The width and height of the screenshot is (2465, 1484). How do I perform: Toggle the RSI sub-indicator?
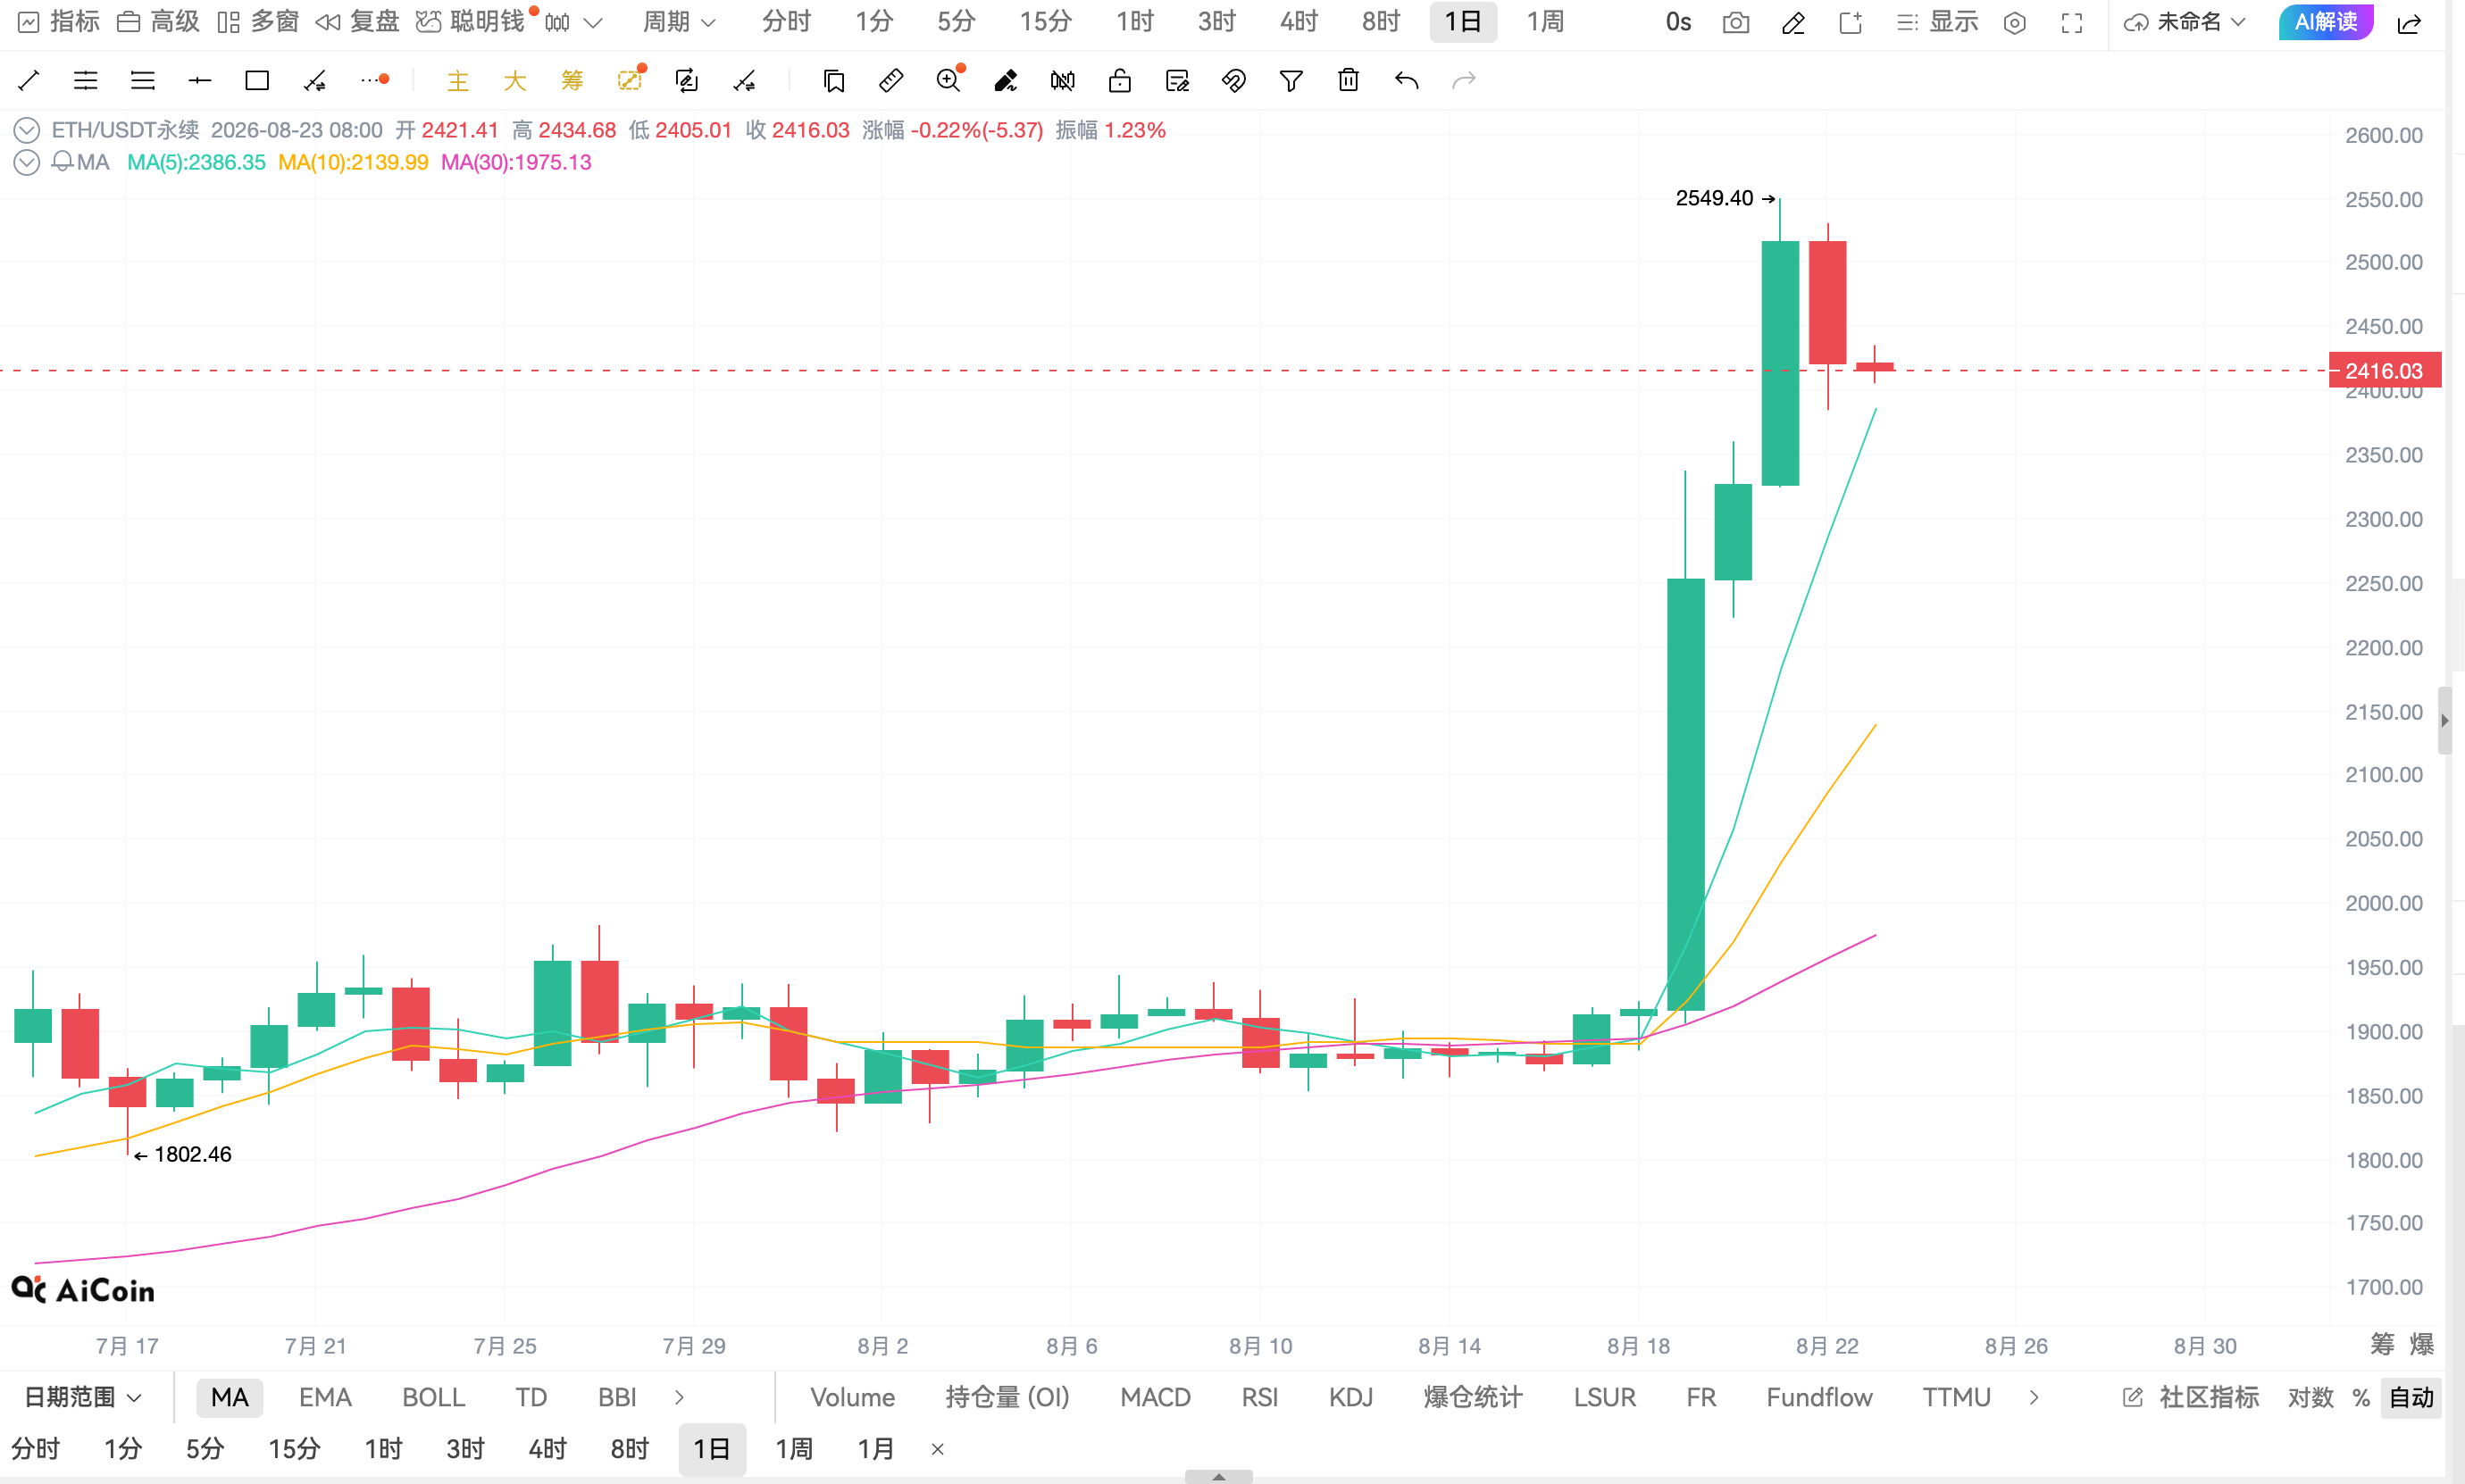click(1259, 1397)
